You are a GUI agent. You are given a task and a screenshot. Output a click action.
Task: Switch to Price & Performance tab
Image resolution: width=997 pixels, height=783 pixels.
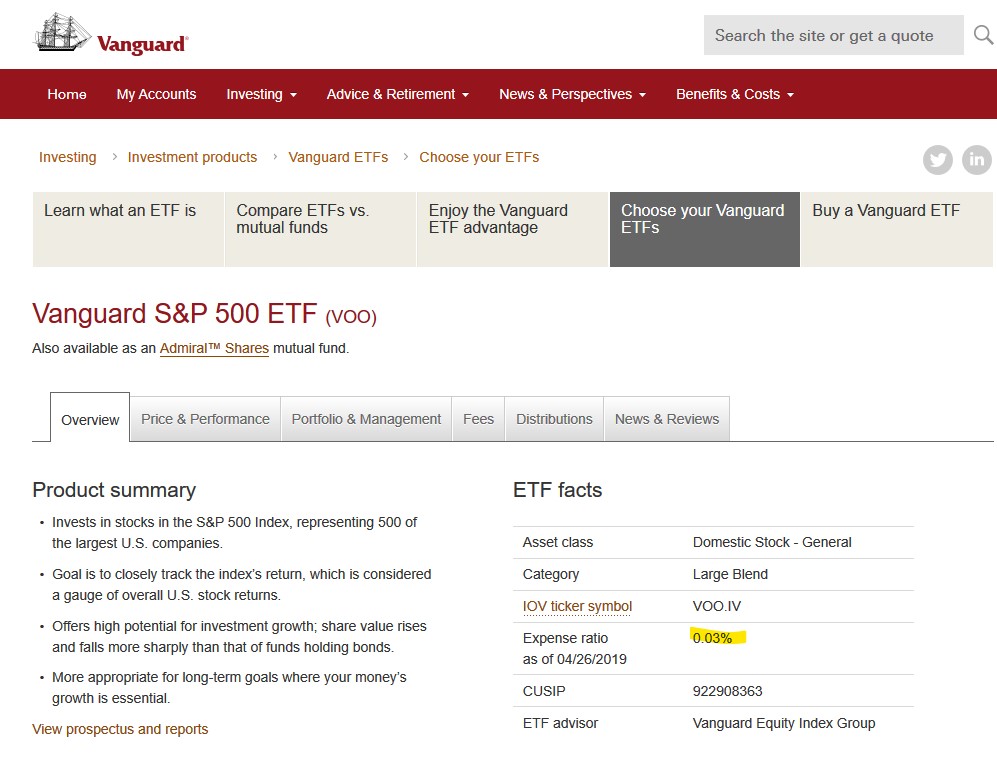pos(205,419)
